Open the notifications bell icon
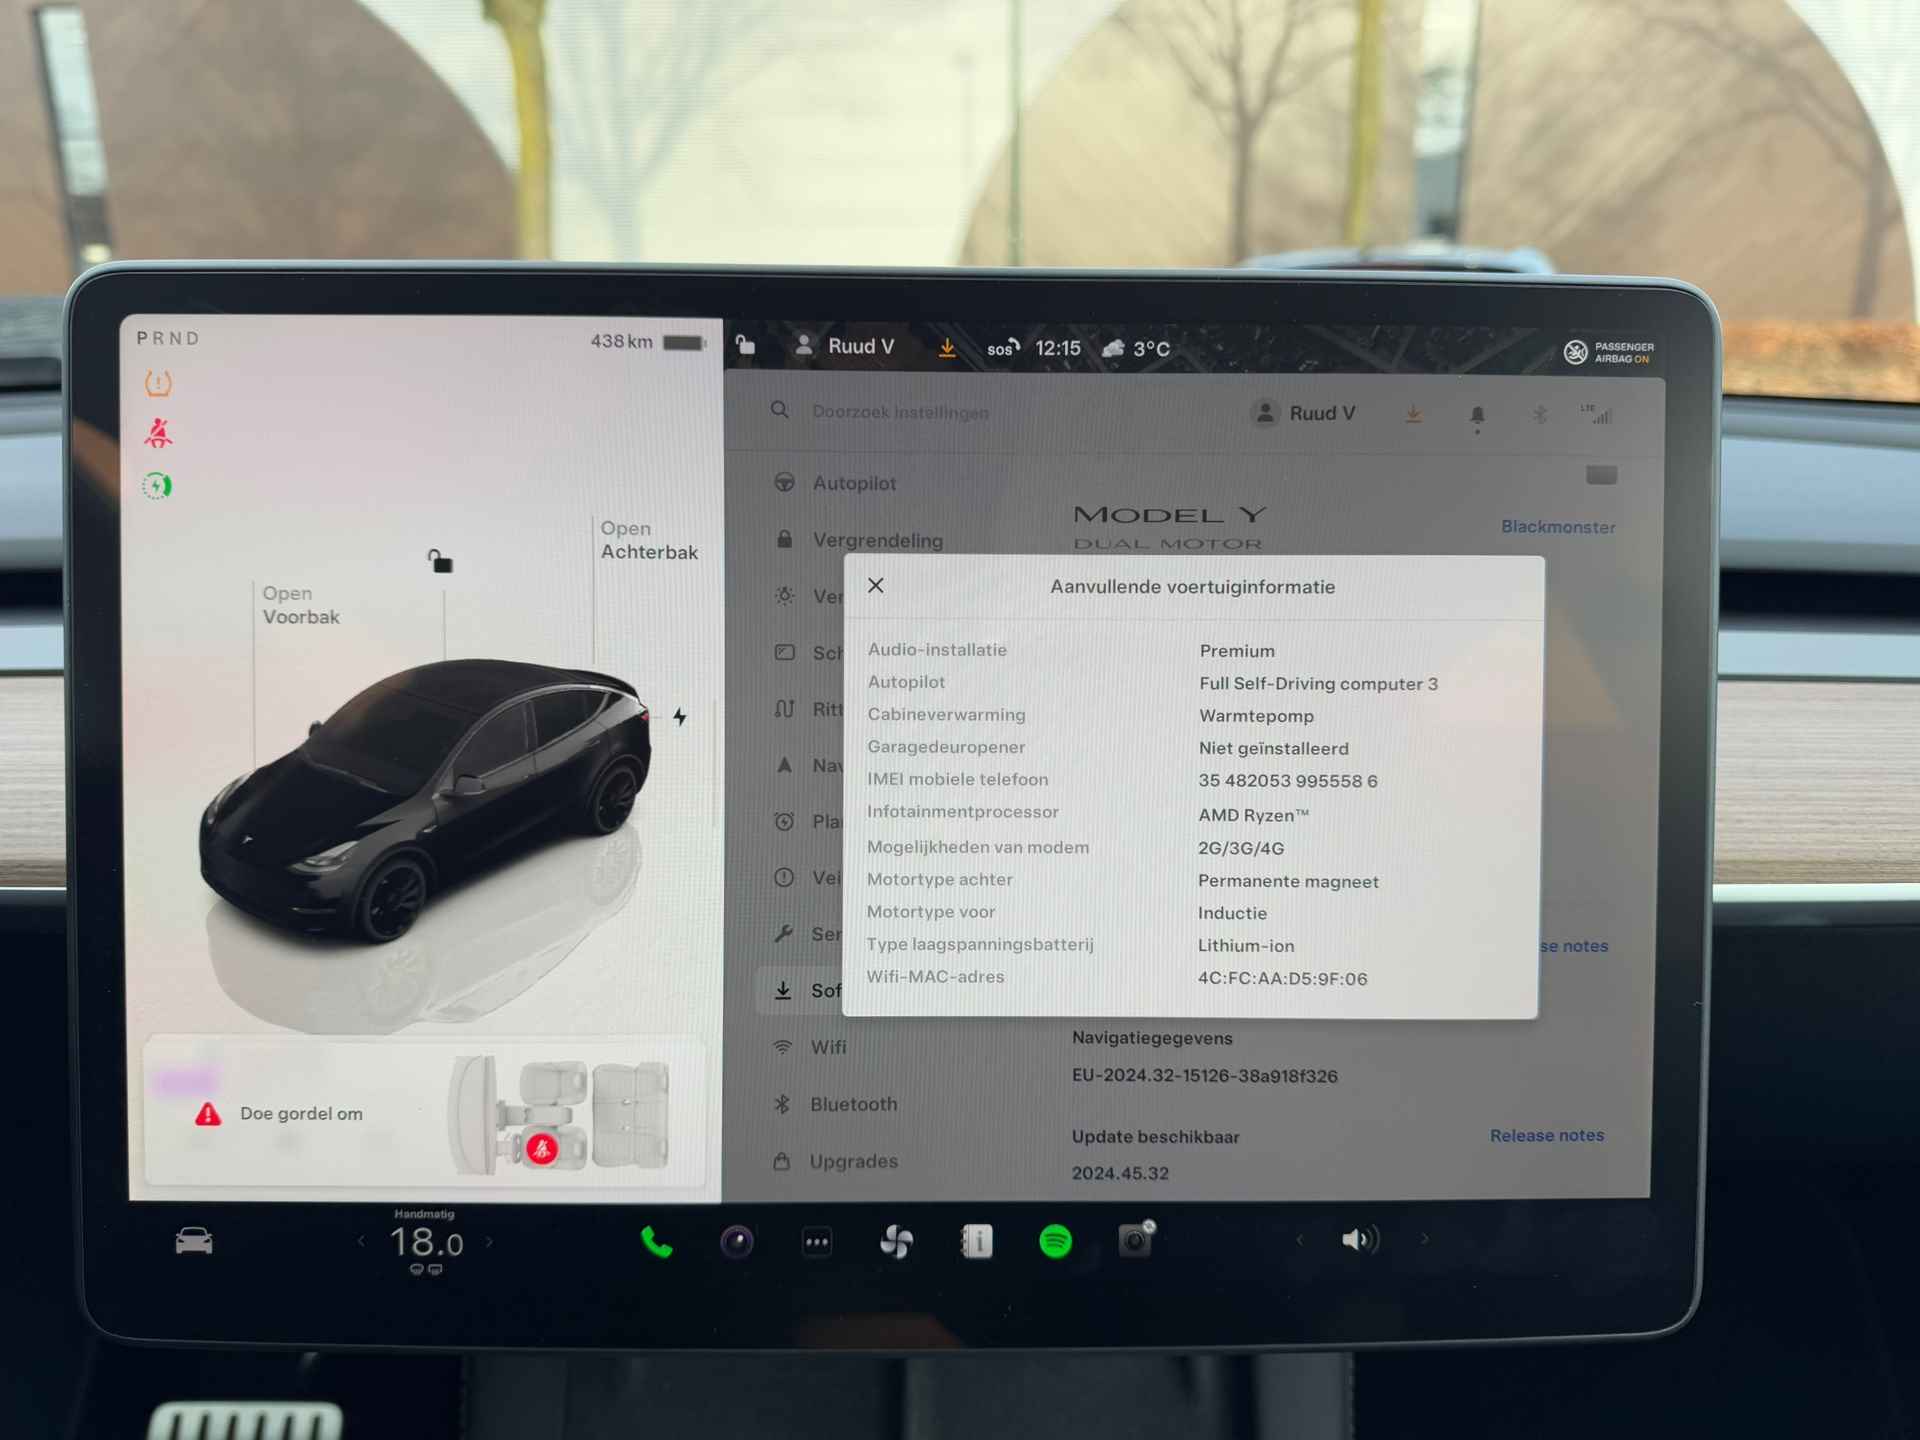 (x=1477, y=415)
